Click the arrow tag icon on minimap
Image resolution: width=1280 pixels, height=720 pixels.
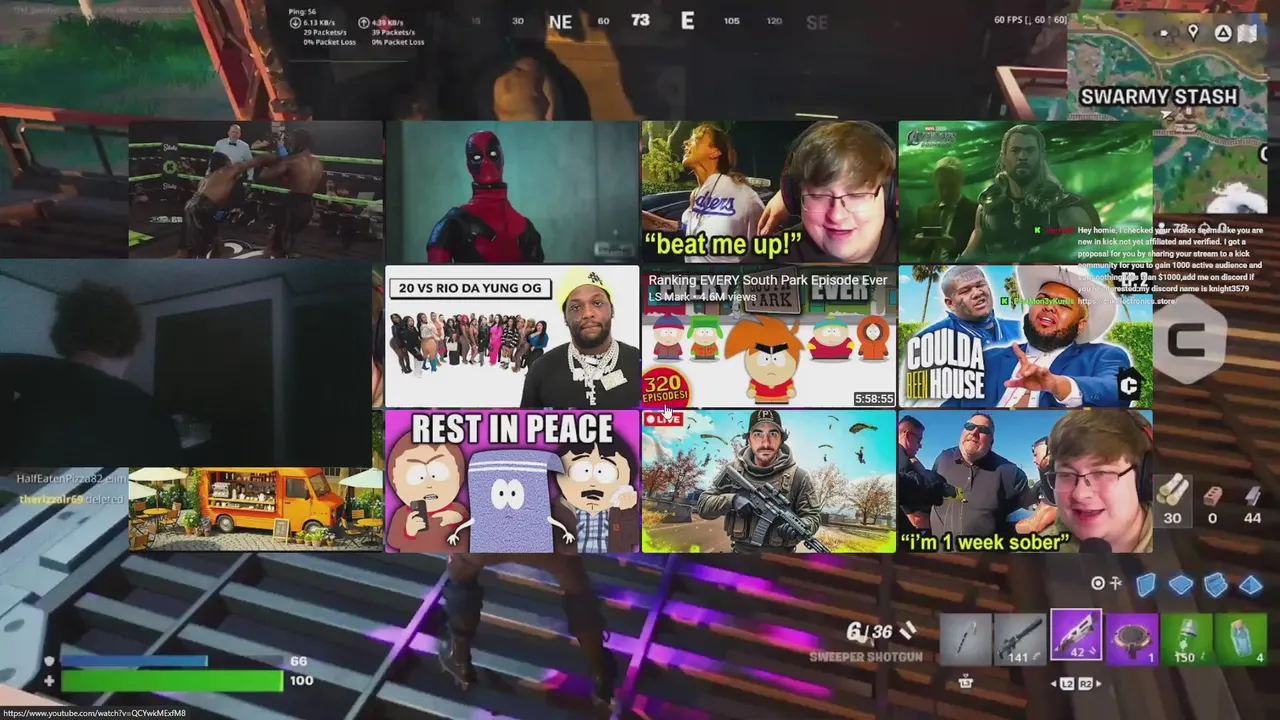[x=1164, y=33]
